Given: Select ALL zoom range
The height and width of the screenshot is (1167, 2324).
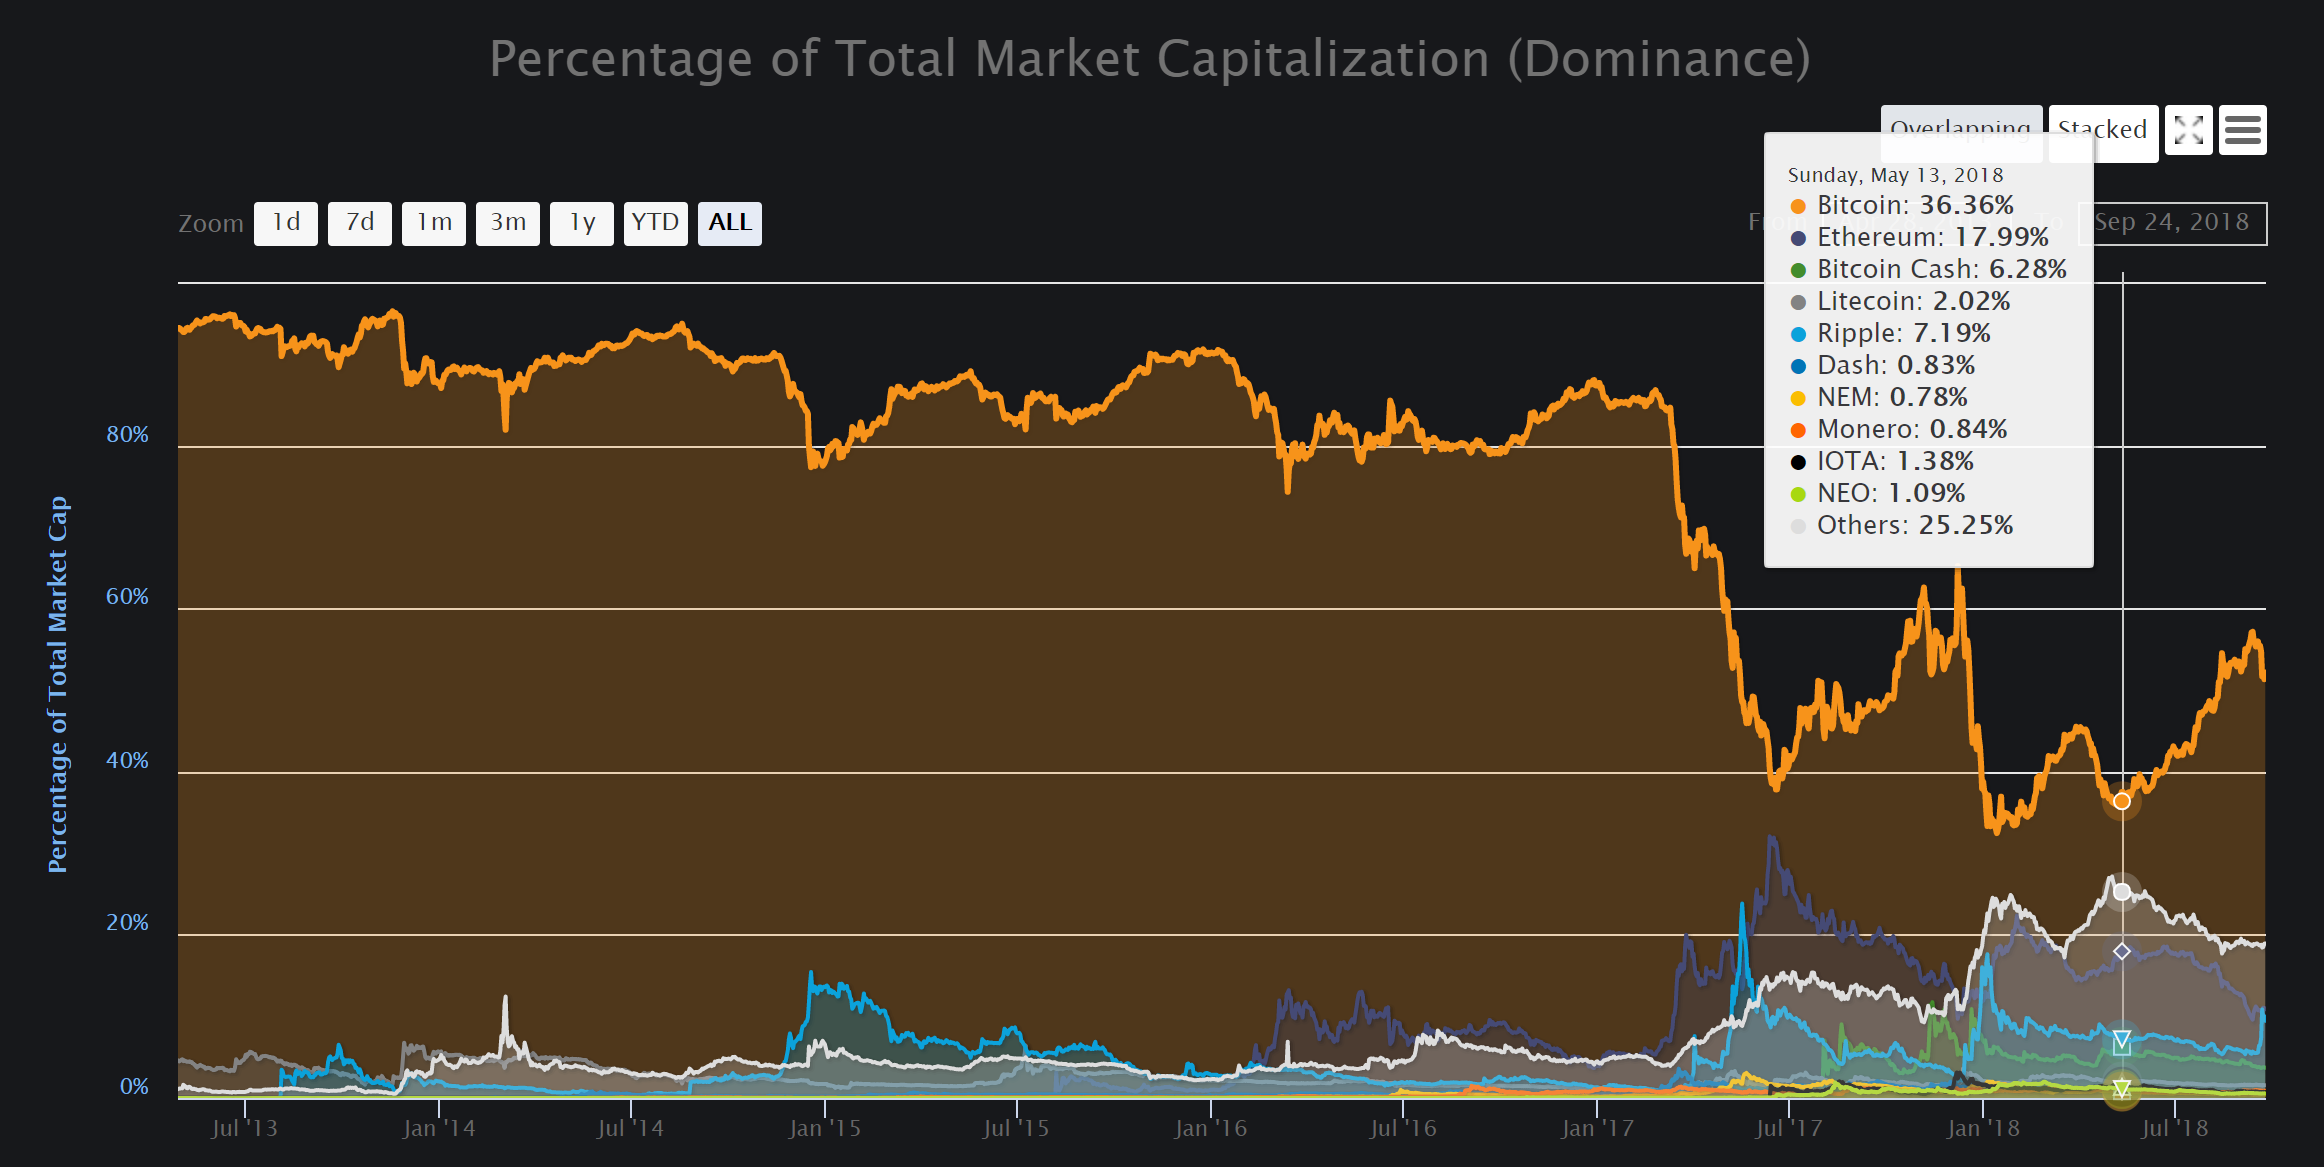Looking at the screenshot, I should [x=730, y=223].
